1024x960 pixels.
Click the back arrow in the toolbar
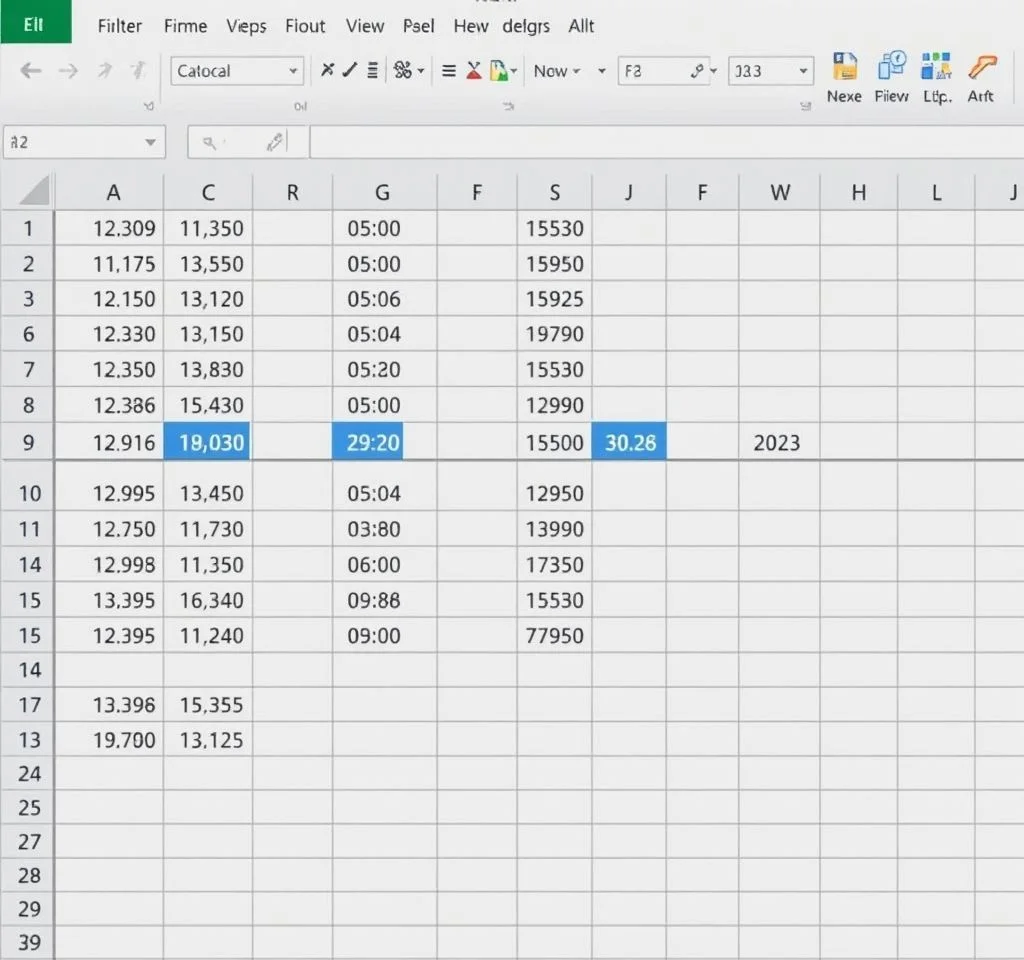coord(31,71)
